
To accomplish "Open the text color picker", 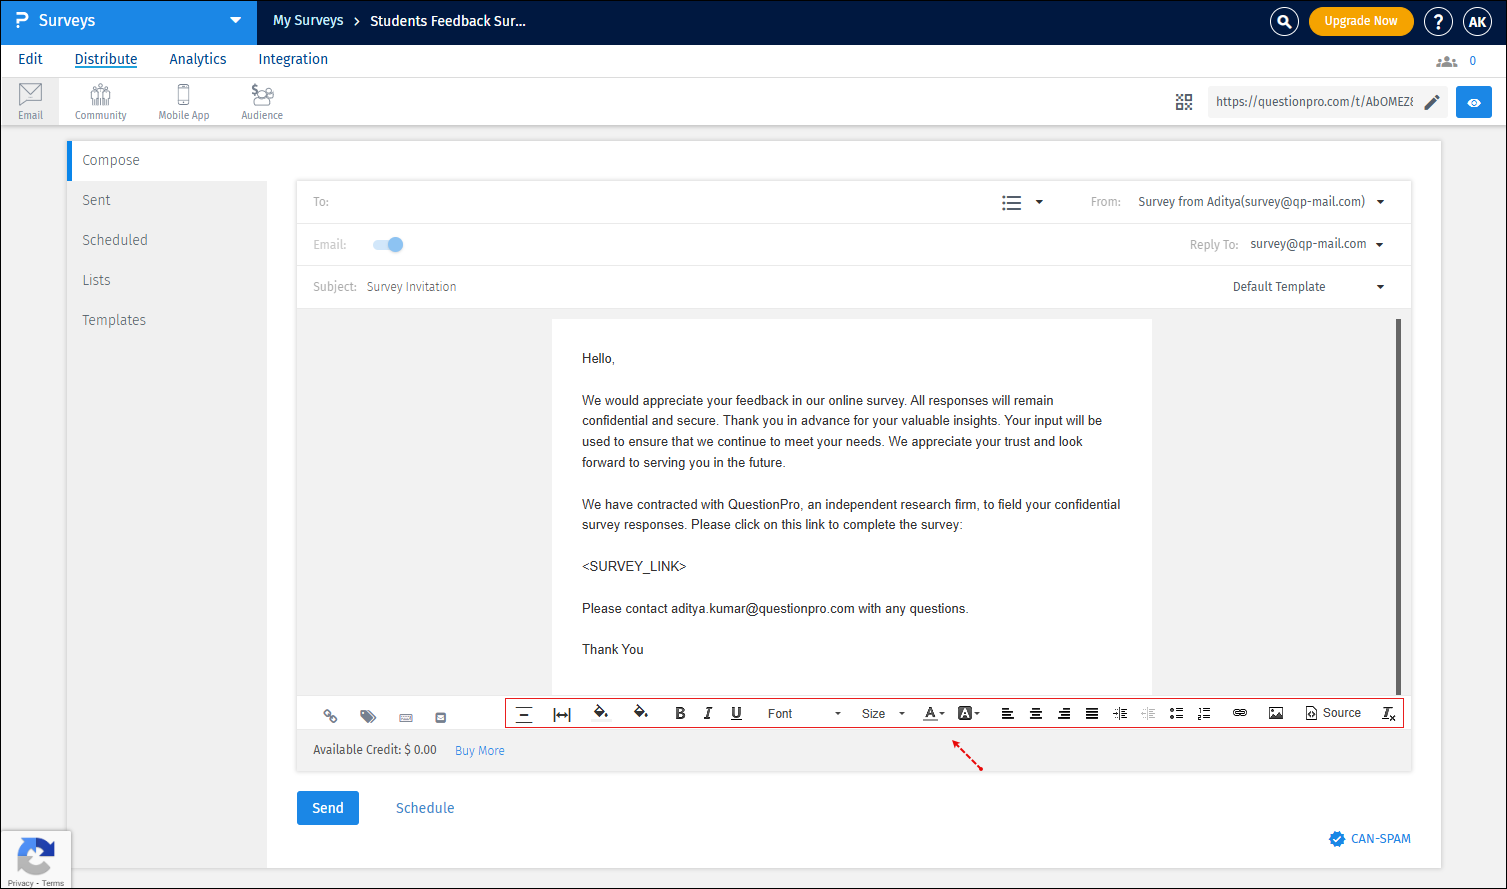I will click(x=931, y=713).
